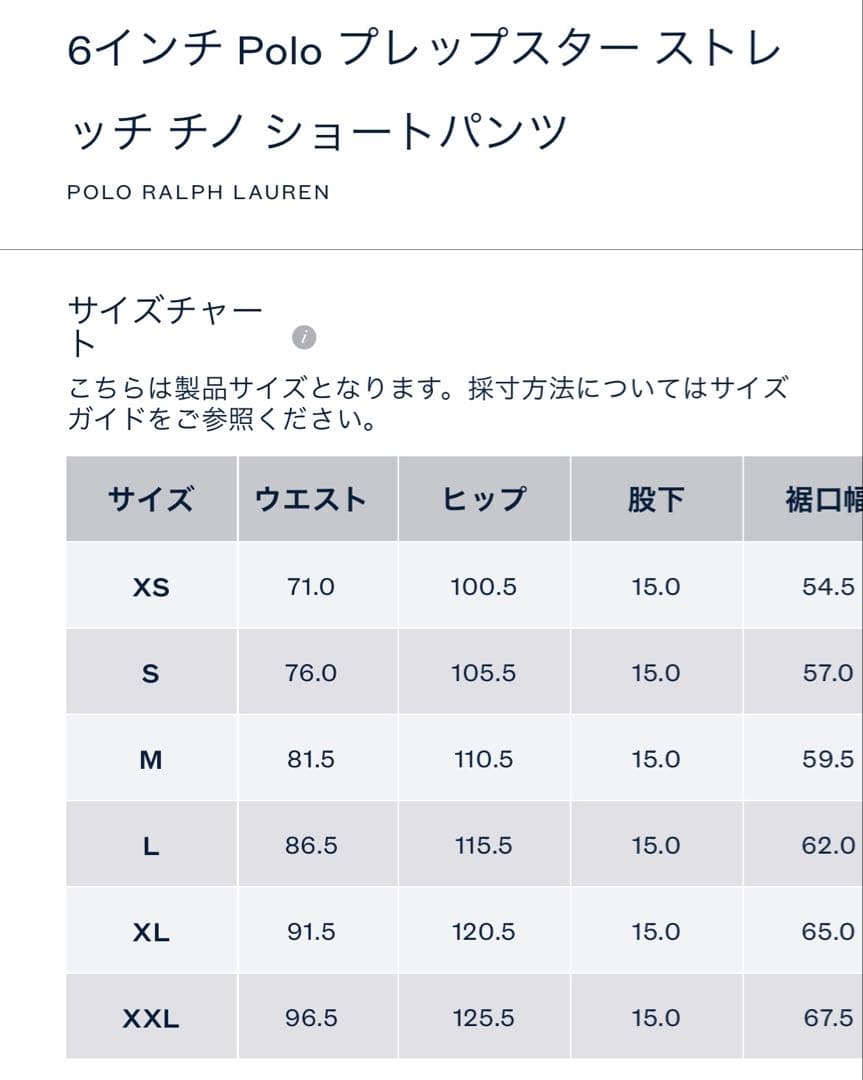Click the ウエスト column header
Screen dimensions: 863x1080
tap(311, 499)
